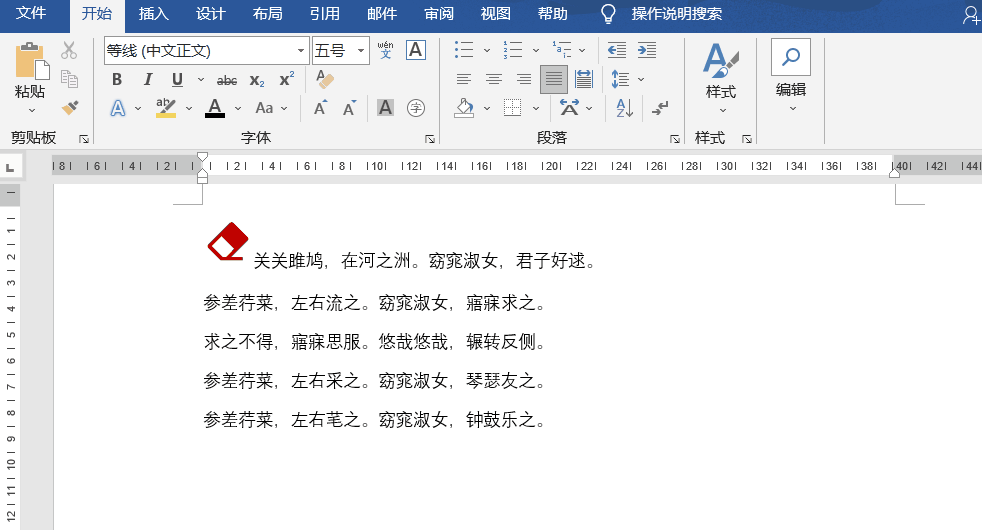Viewport: 982px width, 530px height.
Task: Apply yellow text highlight color
Action: [x=166, y=108]
